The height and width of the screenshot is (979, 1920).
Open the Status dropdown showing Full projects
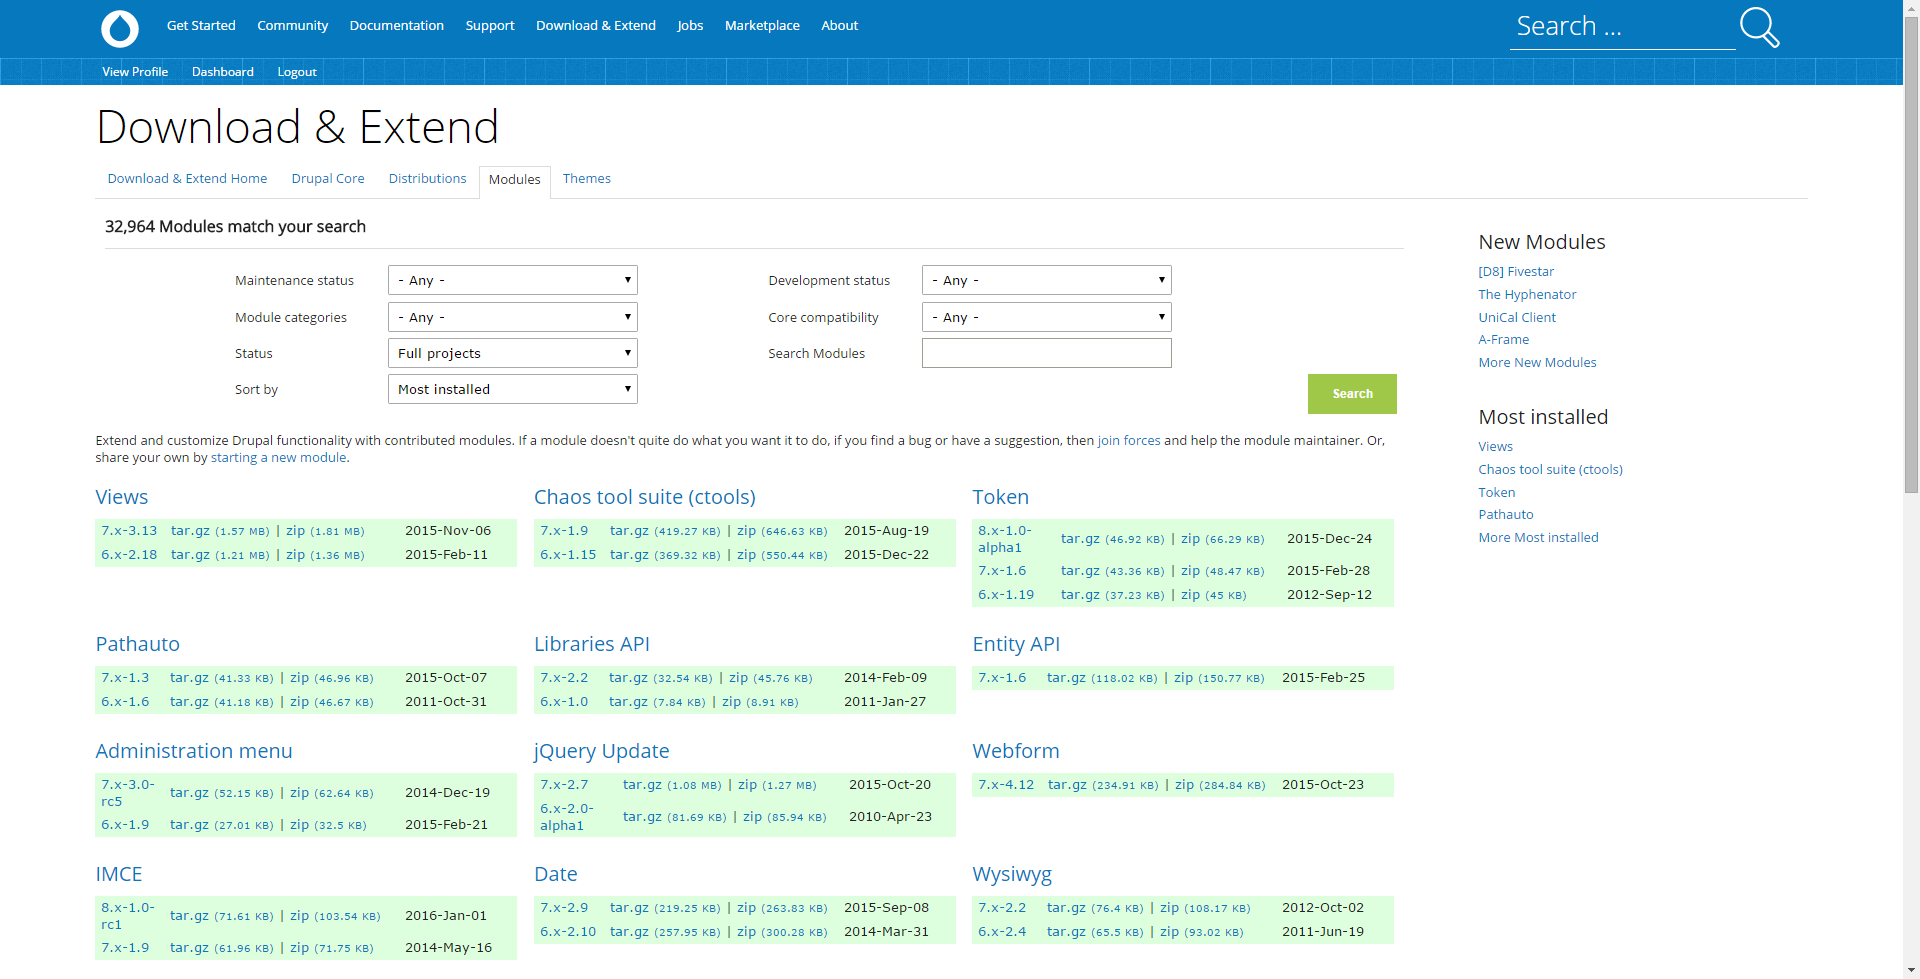(511, 353)
